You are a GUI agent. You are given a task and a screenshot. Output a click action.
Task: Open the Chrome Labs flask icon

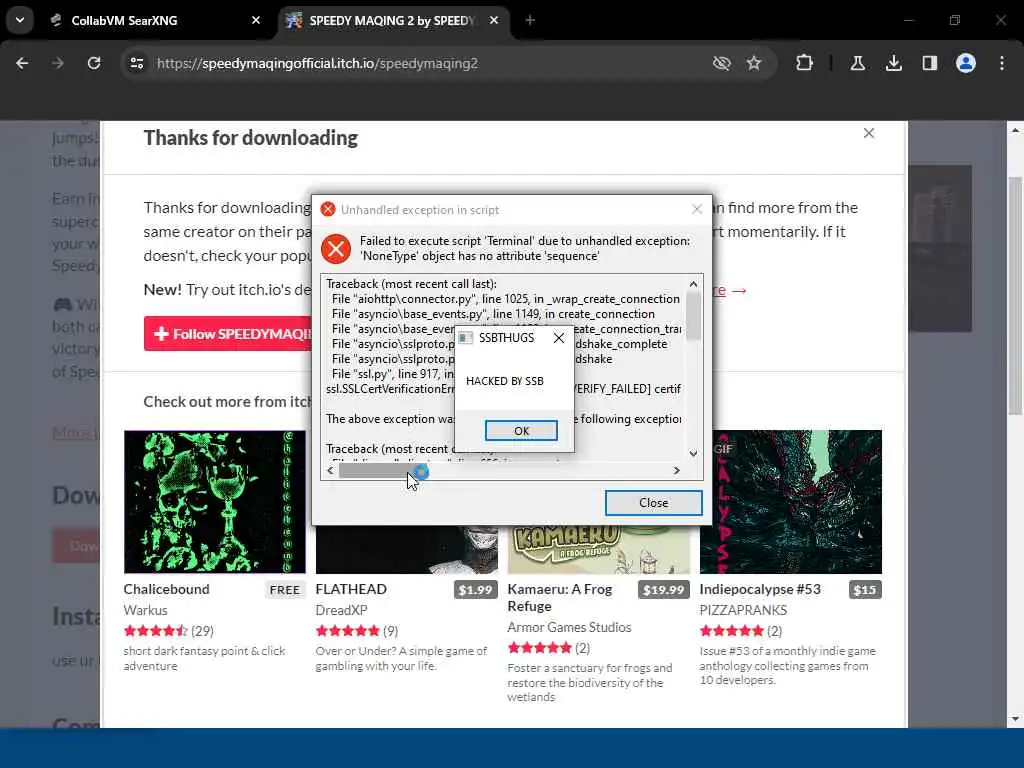pyautogui.click(x=858, y=63)
